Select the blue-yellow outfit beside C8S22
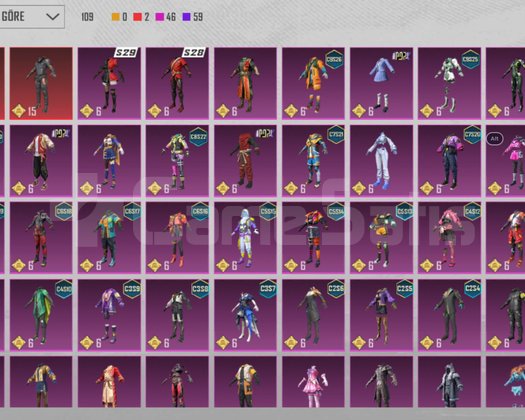Image resolution: width=525 pixels, height=420 pixels. (x=109, y=161)
